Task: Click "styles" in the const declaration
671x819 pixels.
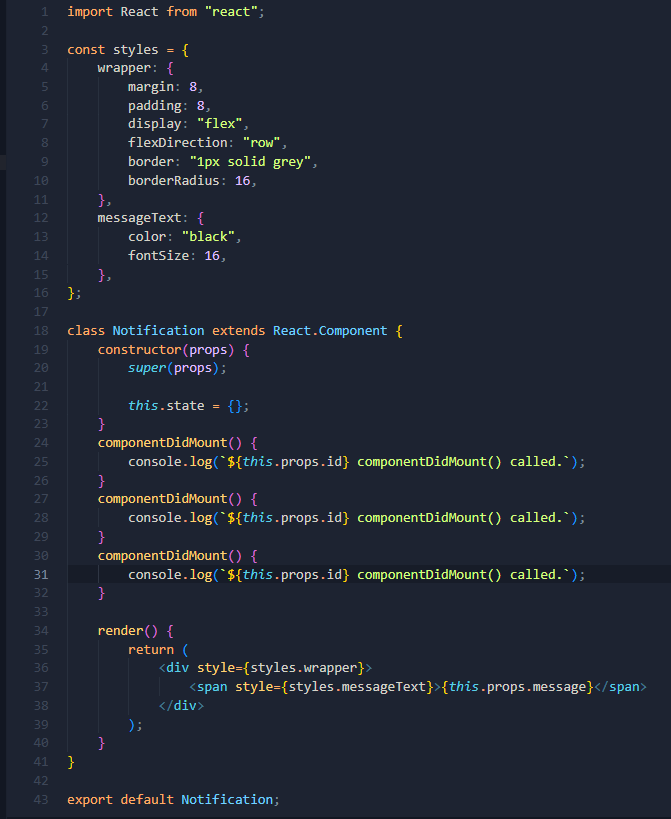Action: click(x=136, y=50)
